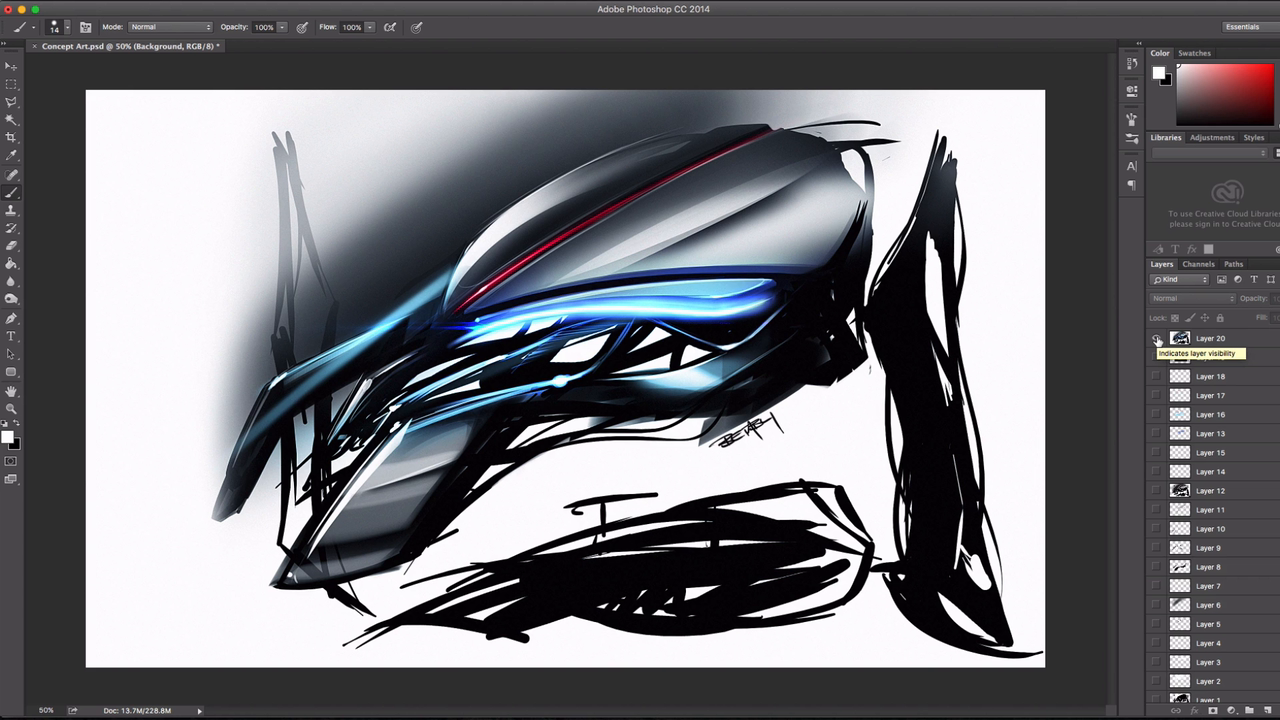Open the Brush tool preset picker
Image resolution: width=1280 pixels, height=720 pixels.
[x=24, y=27]
